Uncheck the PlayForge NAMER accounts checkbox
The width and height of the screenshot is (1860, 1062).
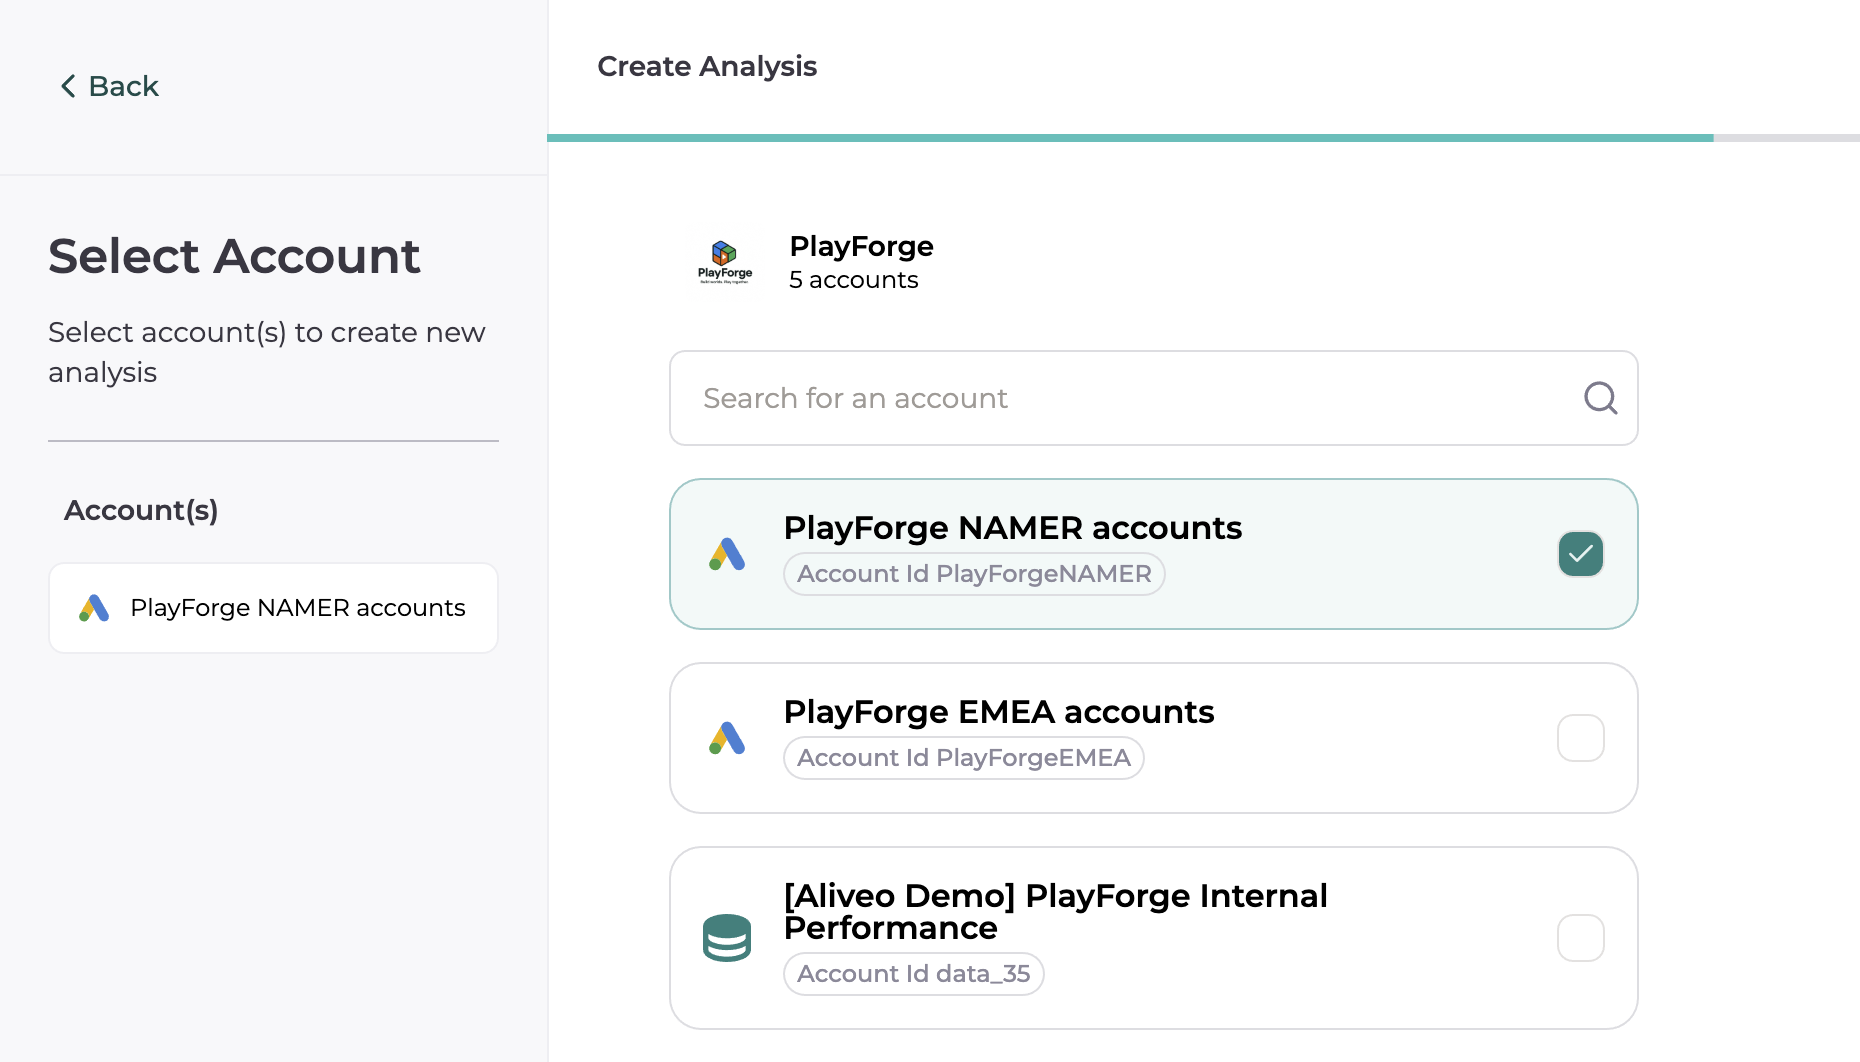(x=1580, y=554)
